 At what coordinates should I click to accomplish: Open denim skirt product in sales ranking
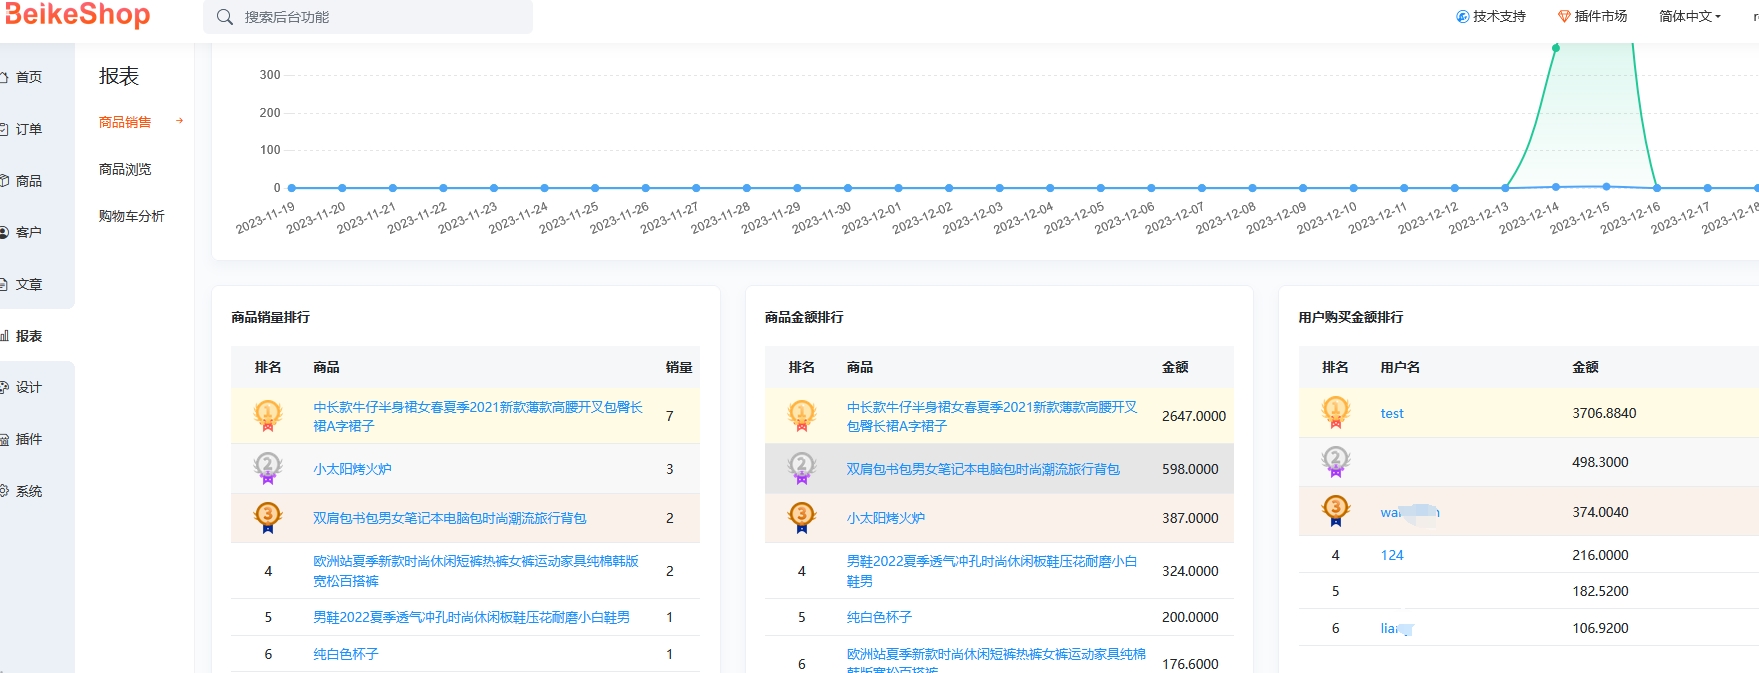click(x=478, y=416)
